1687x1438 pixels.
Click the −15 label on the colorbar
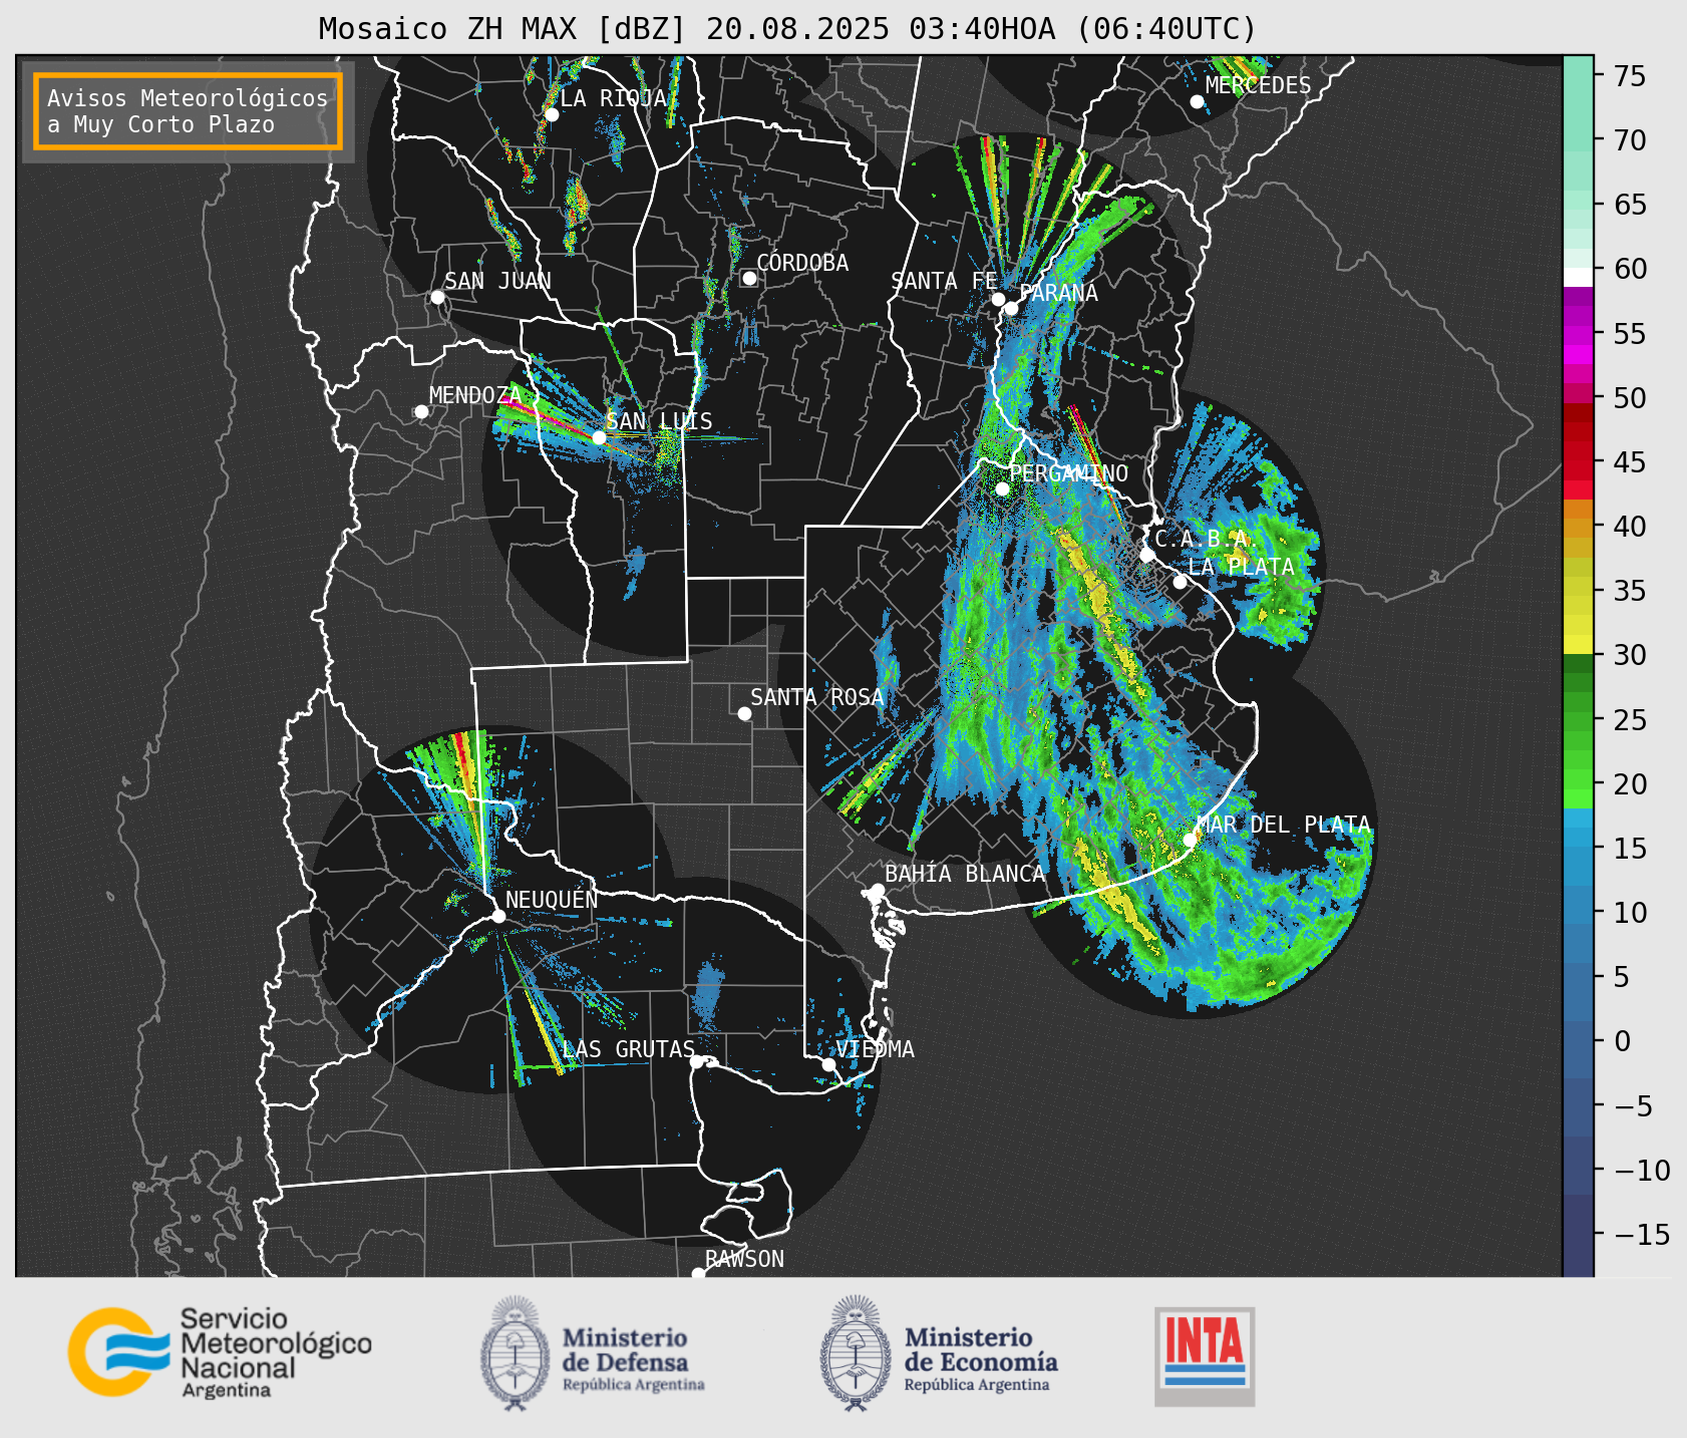pos(1640,1235)
